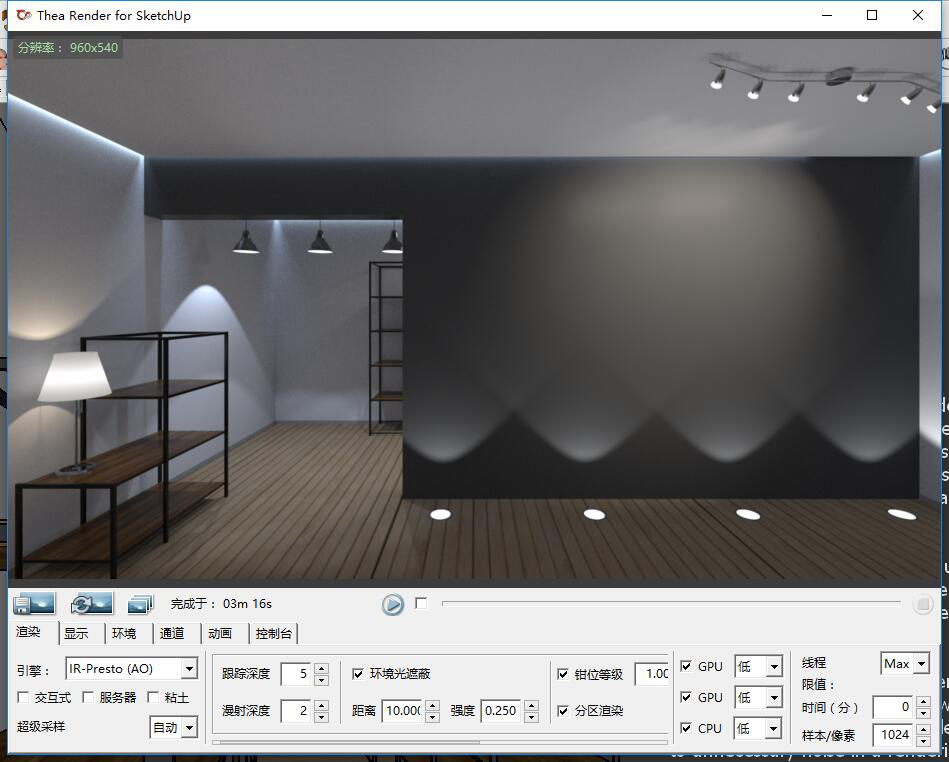Decrease 样本/像素 with its down arrow

tap(923, 741)
